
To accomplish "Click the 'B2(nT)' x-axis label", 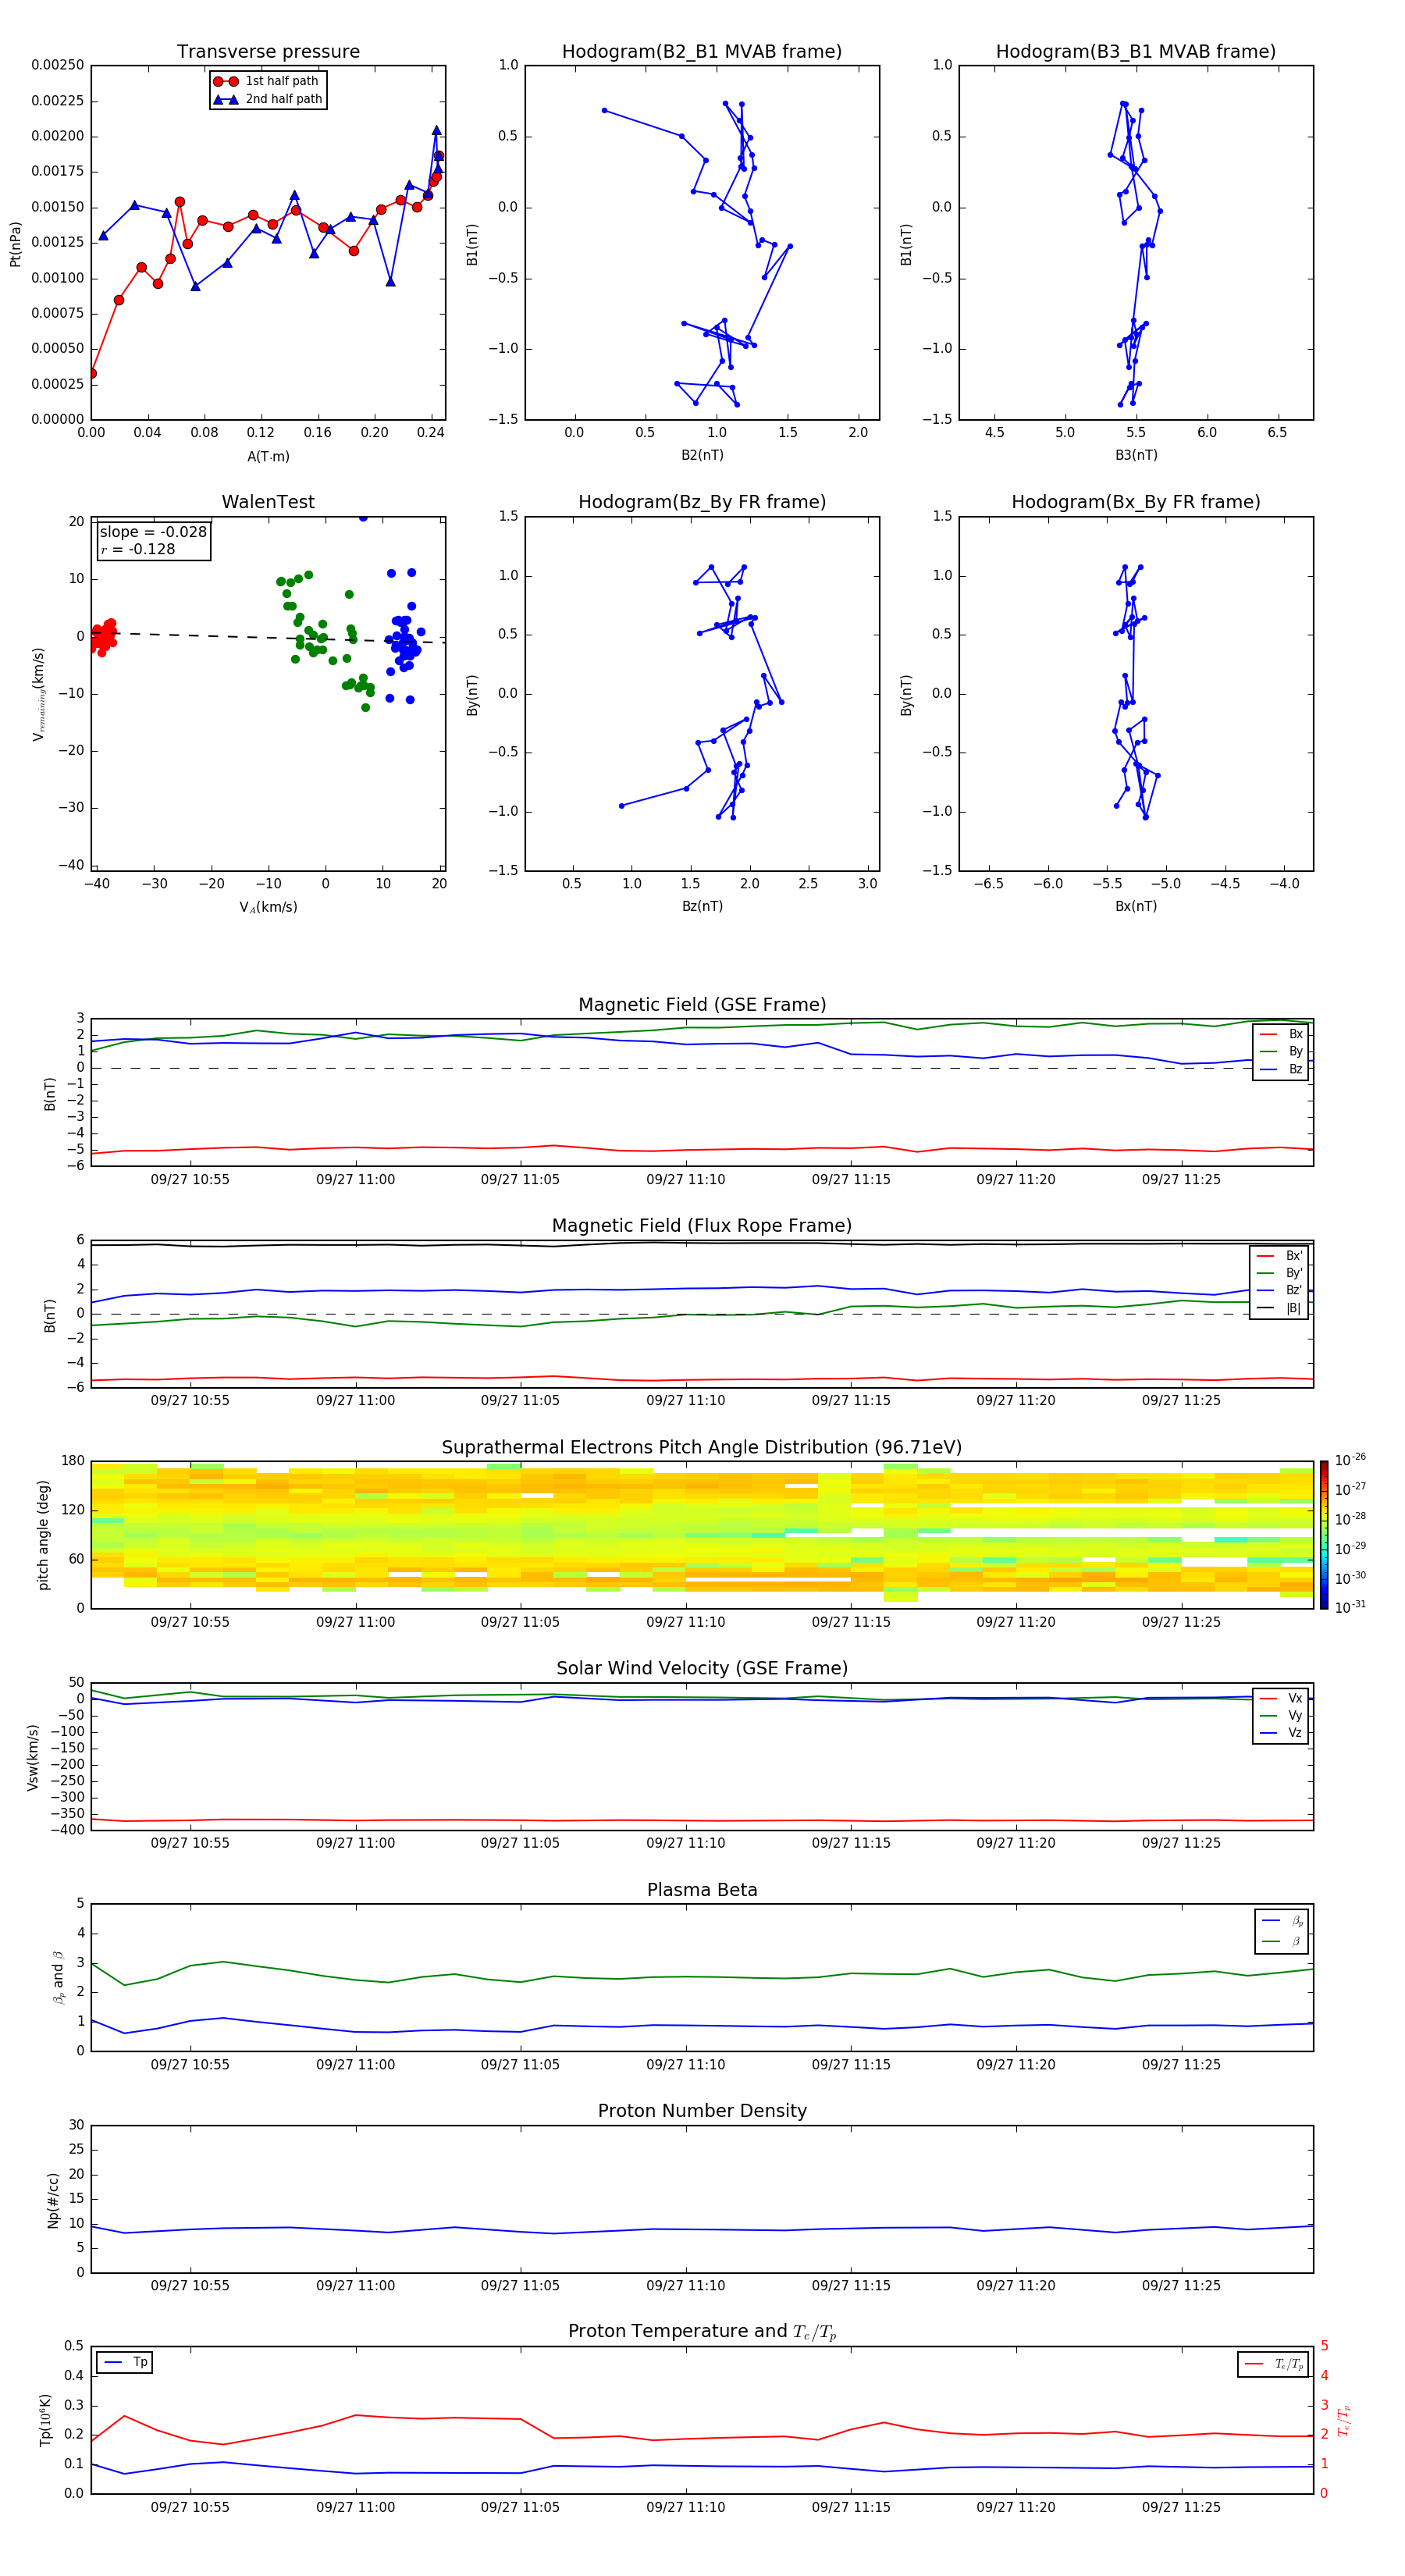I will 702,455.
